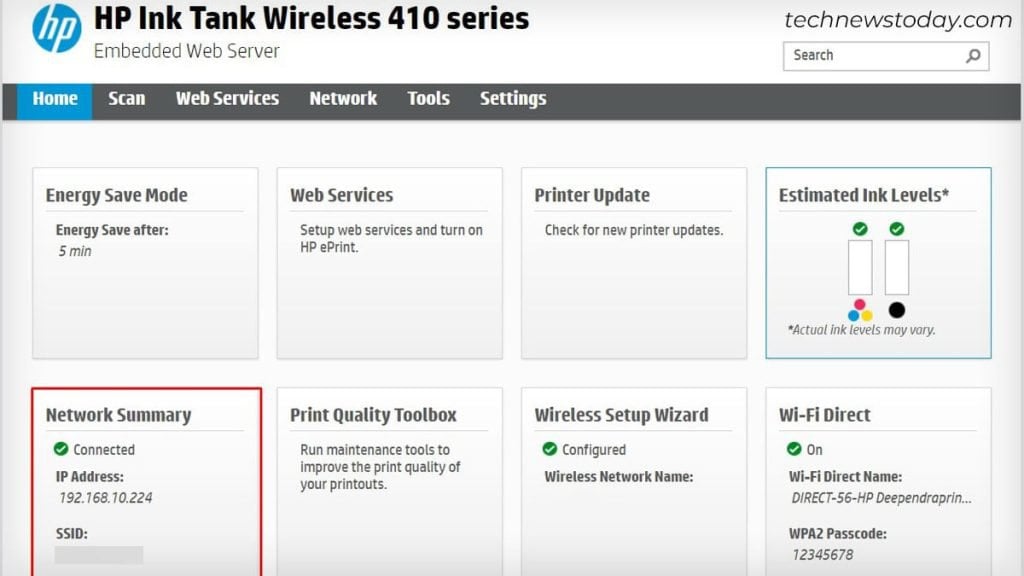The width and height of the screenshot is (1024, 576).
Task: Switch to the Scan tab
Action: [x=127, y=99]
